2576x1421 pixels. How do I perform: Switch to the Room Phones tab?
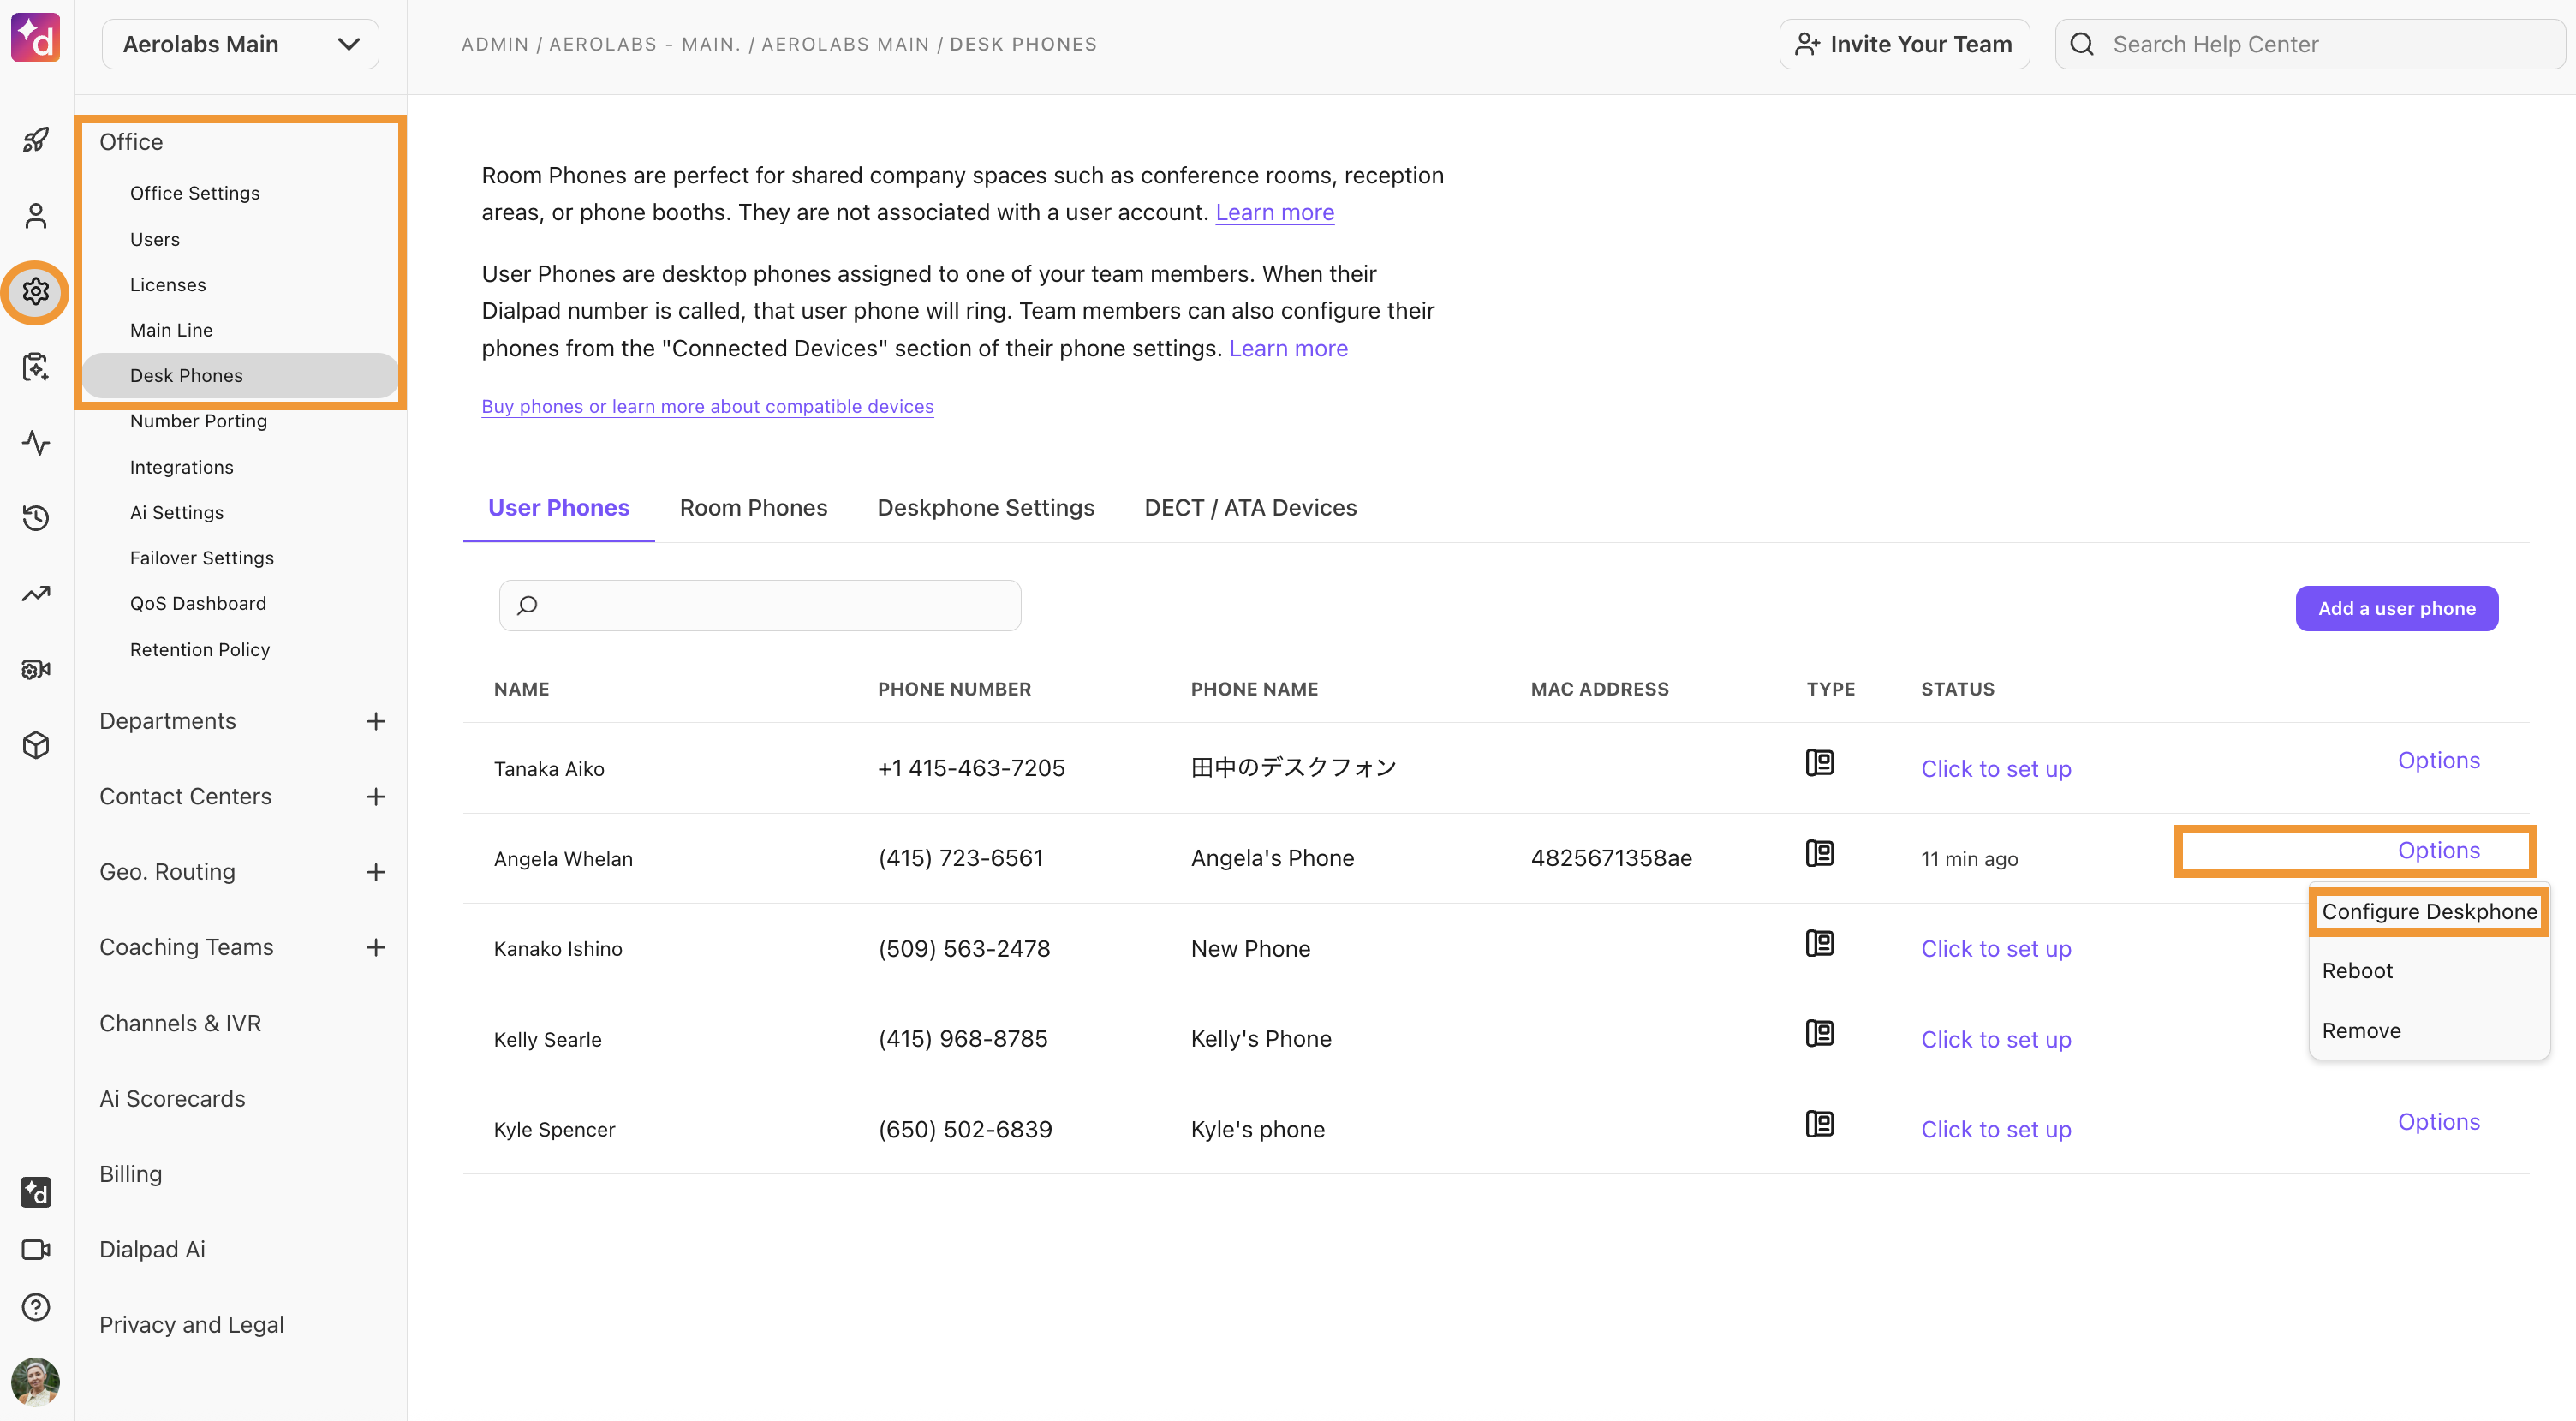point(753,508)
